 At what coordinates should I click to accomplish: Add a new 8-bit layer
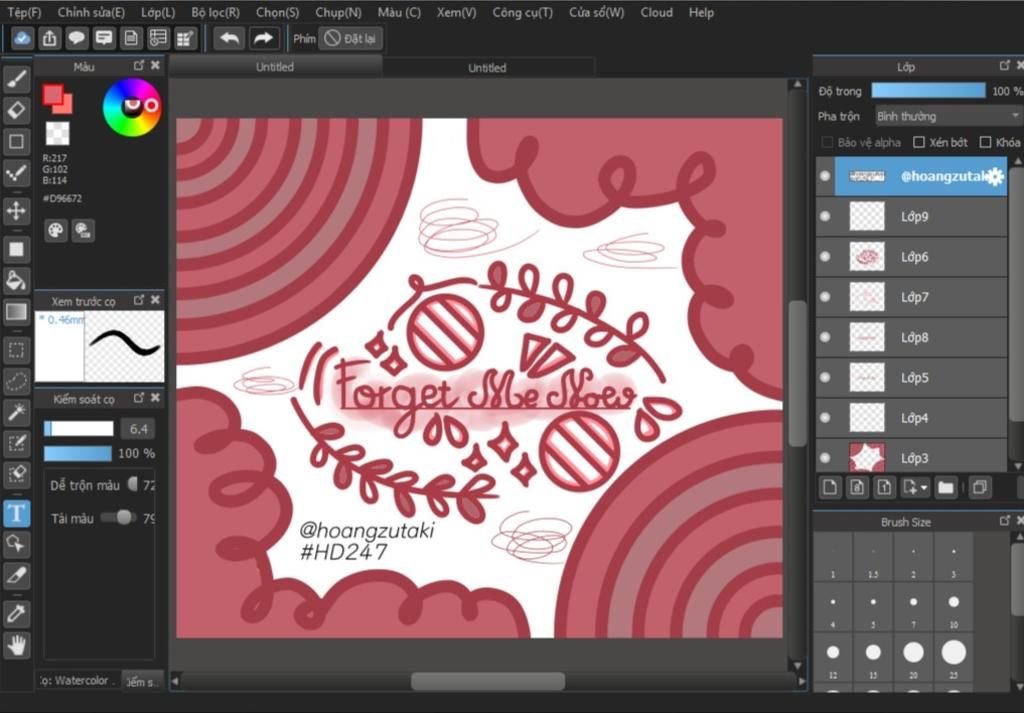click(857, 487)
